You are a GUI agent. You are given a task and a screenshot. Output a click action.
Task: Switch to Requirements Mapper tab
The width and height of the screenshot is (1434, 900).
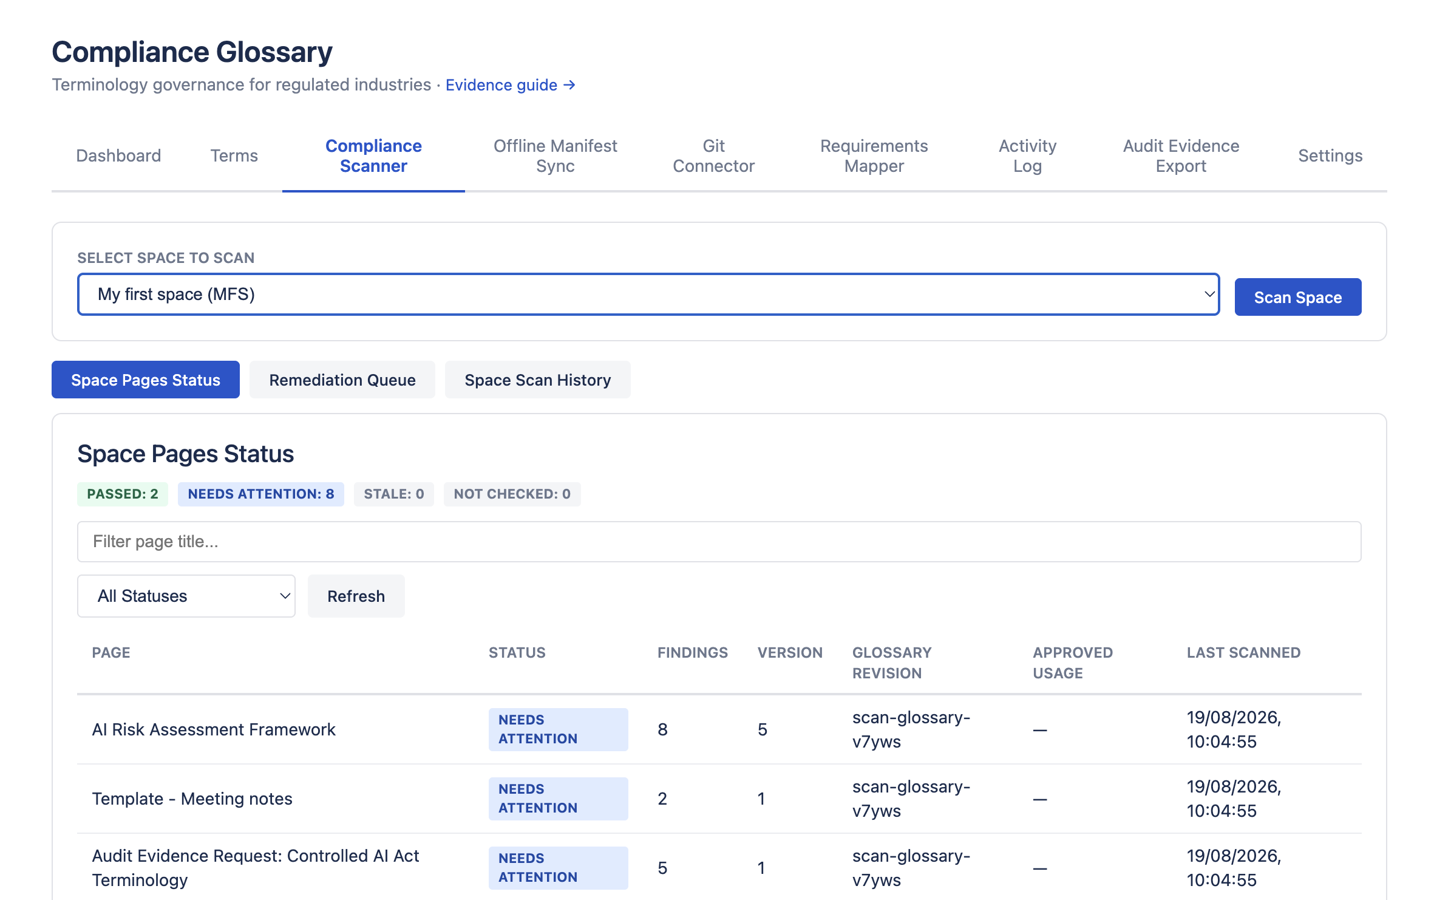(x=874, y=156)
